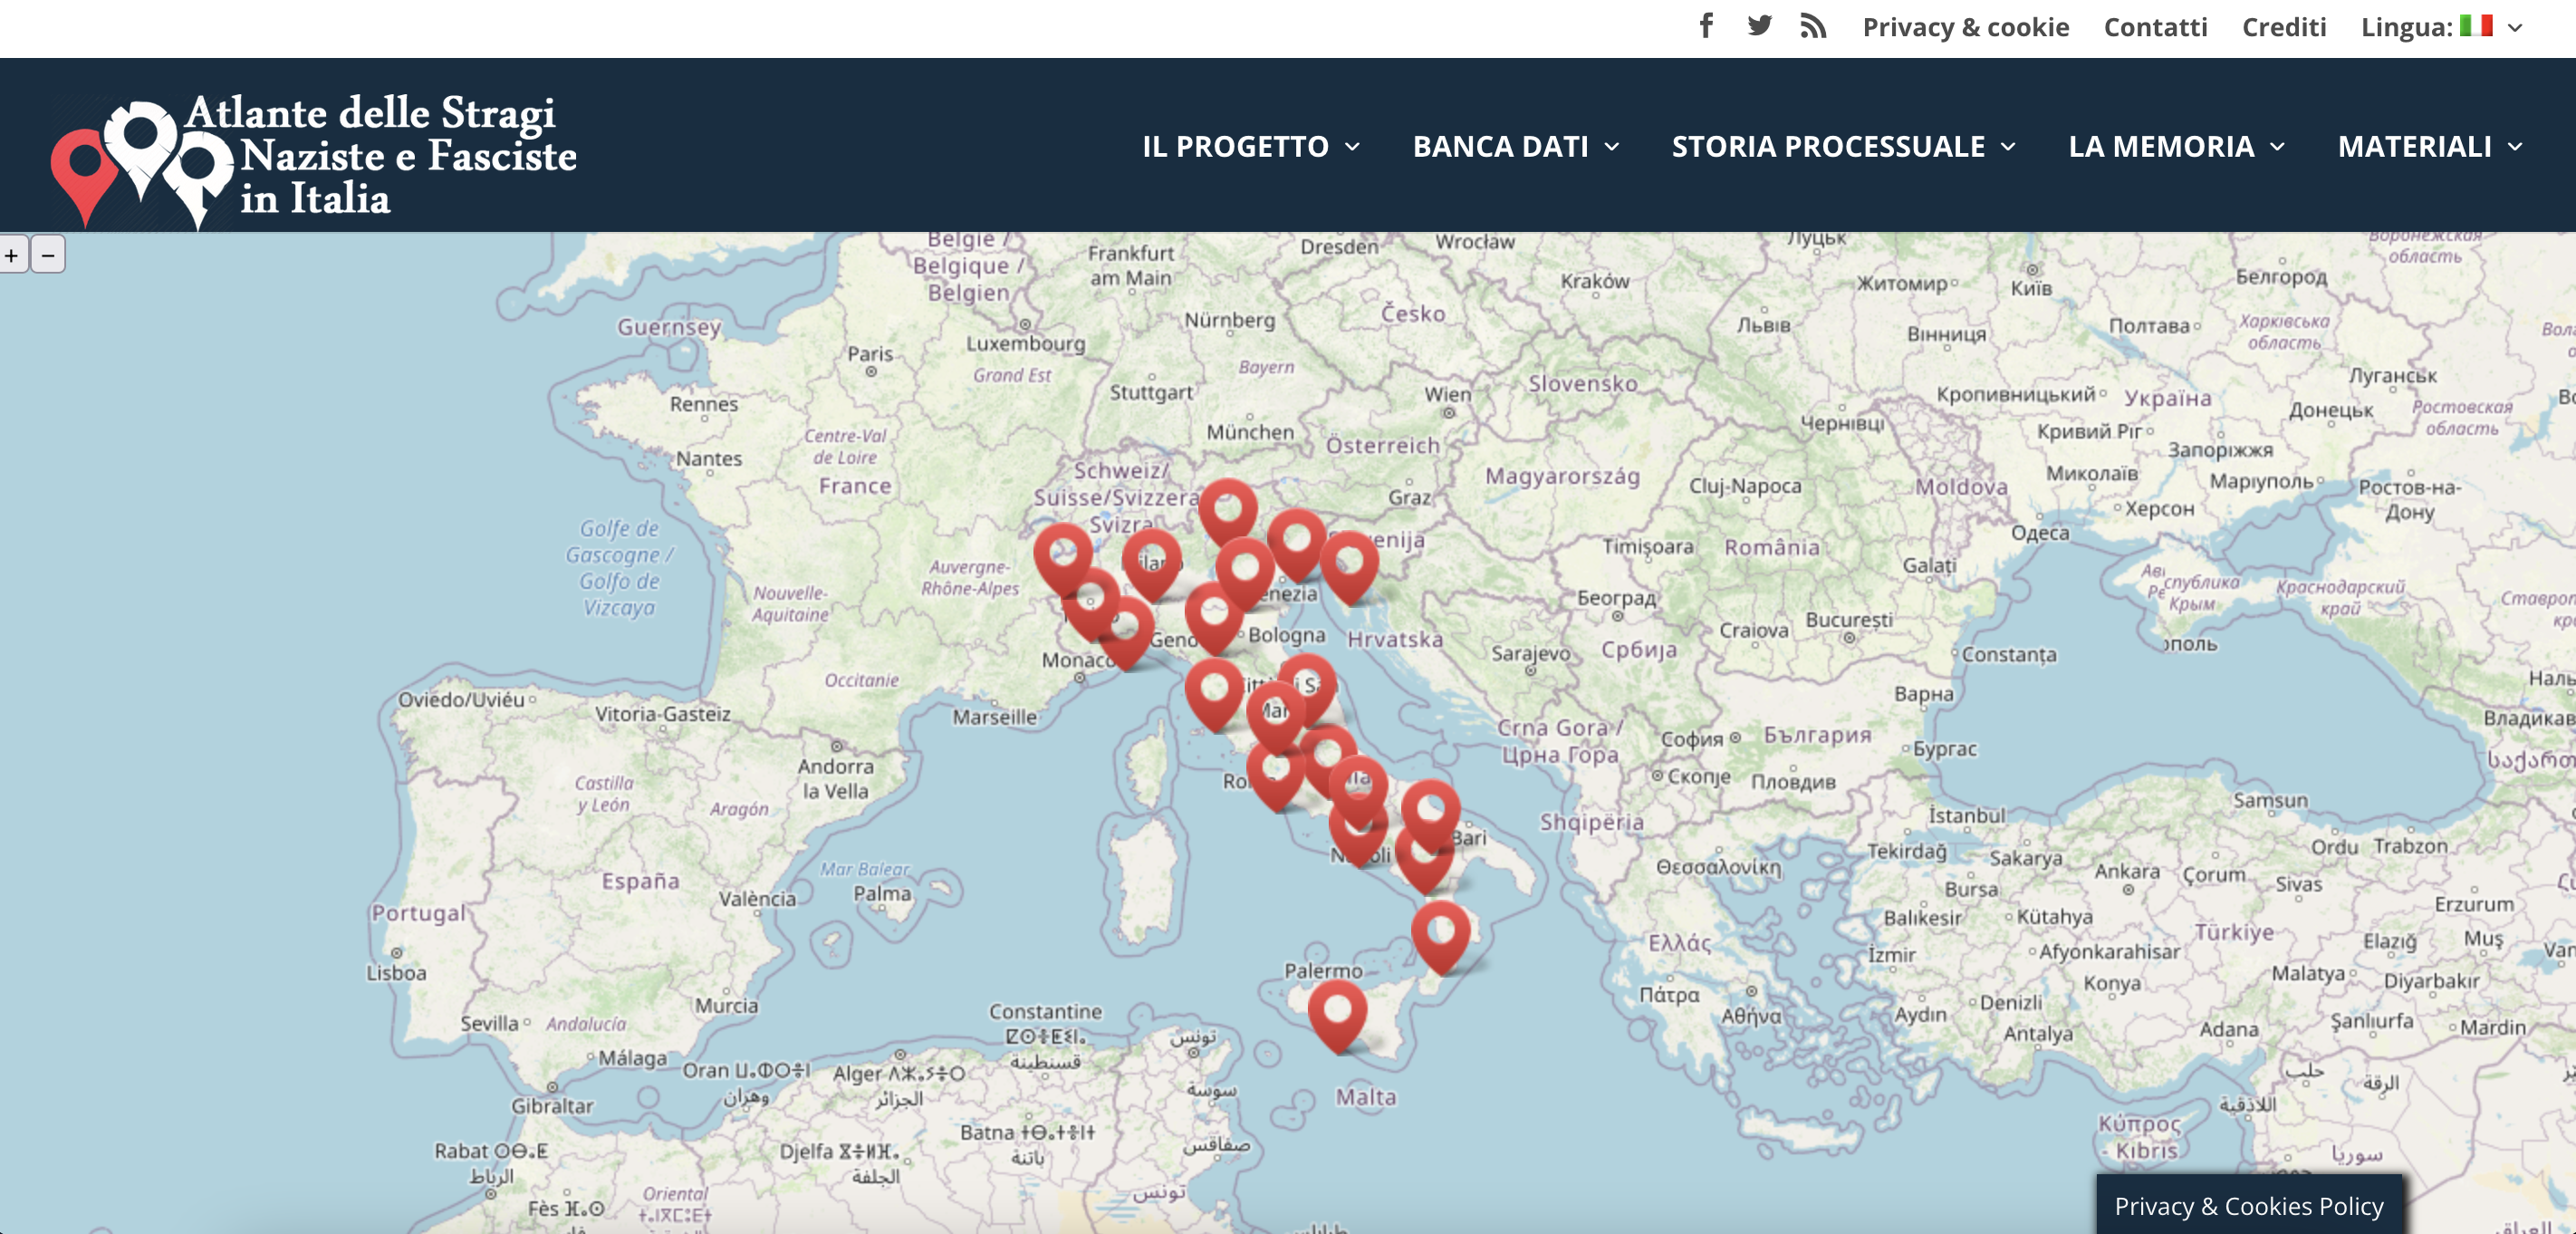Select the northernmost marker below München
Image resolution: width=2576 pixels, height=1234 pixels.
[1228, 514]
